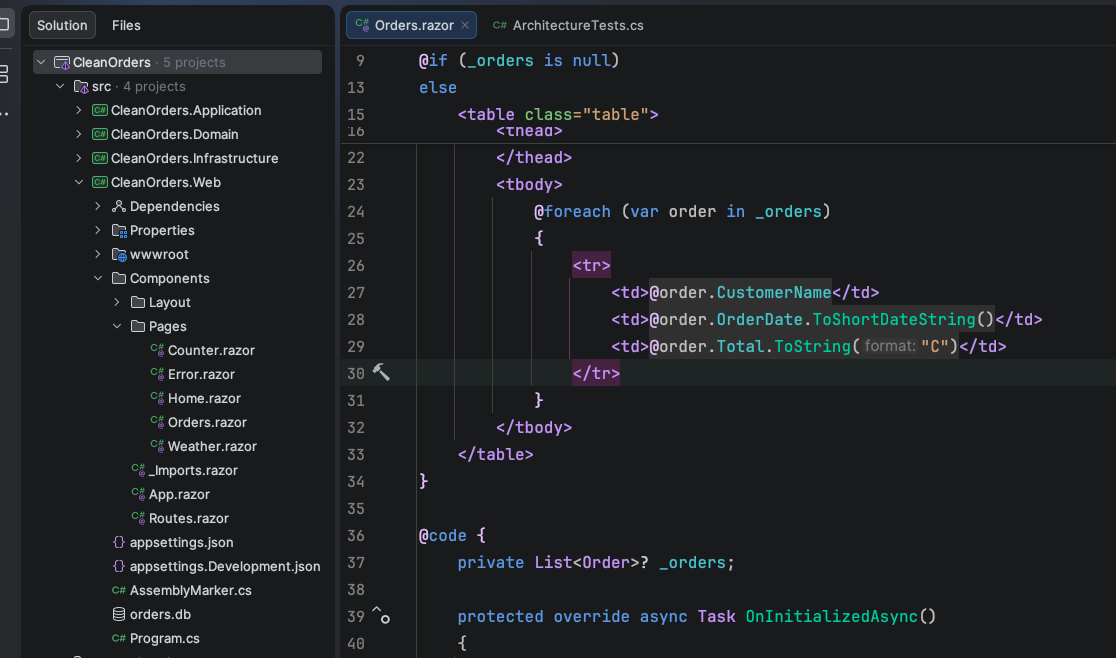Collapse the Pages folder
Screen dimensions: 1116x658
[117, 326]
